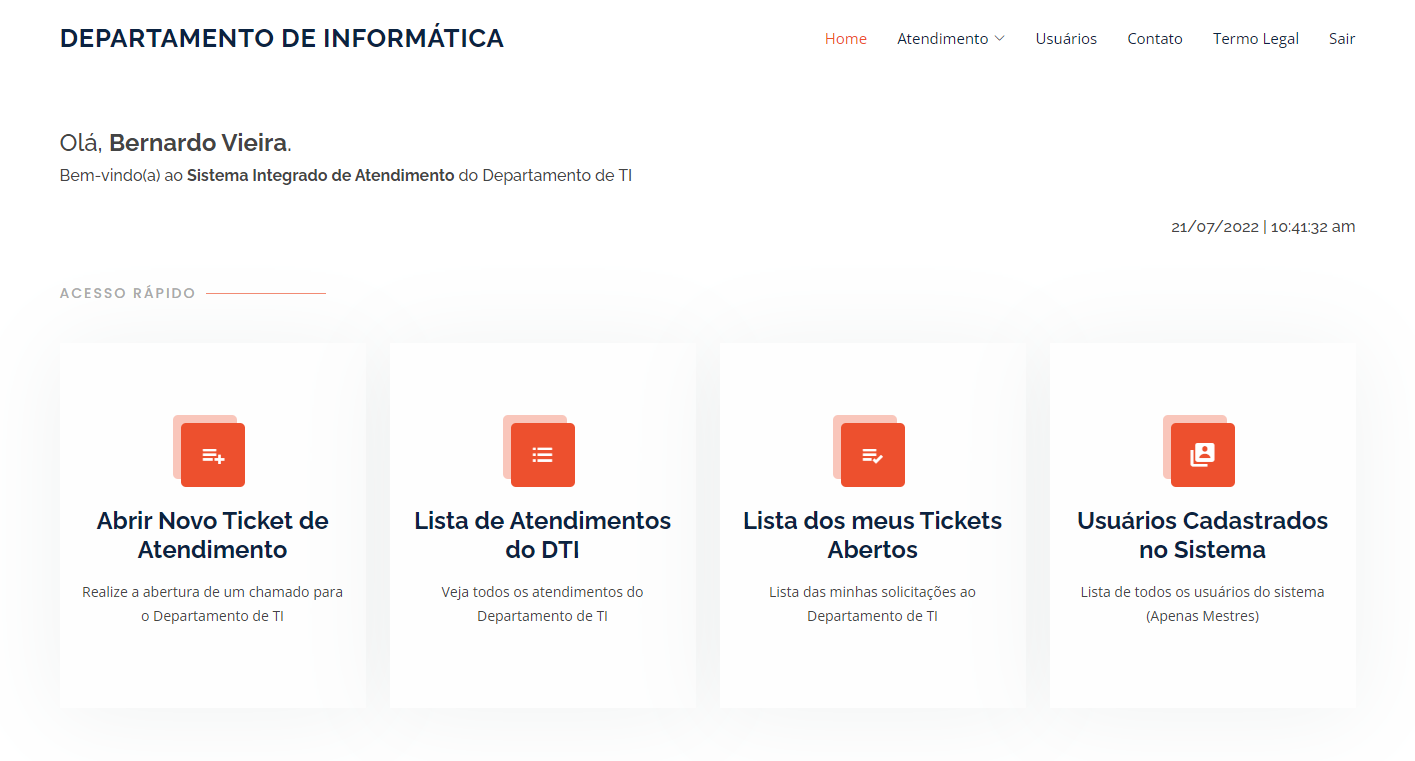Click the 'Veja todos os atendimentos' description text

(543, 604)
